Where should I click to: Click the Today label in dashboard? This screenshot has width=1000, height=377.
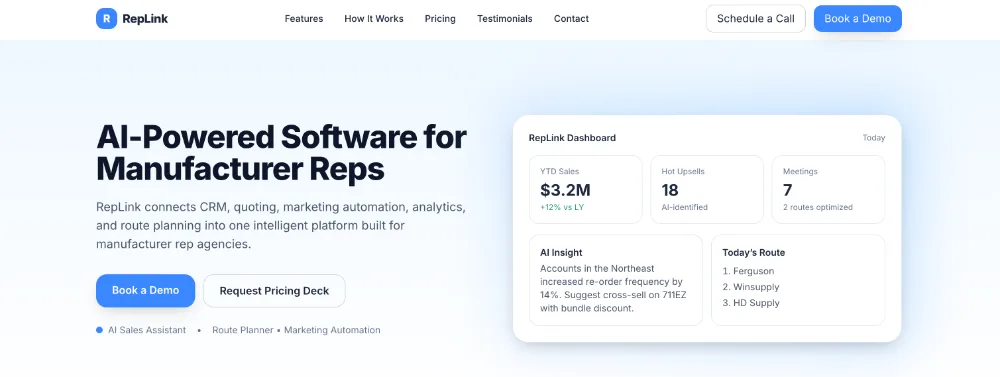(x=874, y=138)
